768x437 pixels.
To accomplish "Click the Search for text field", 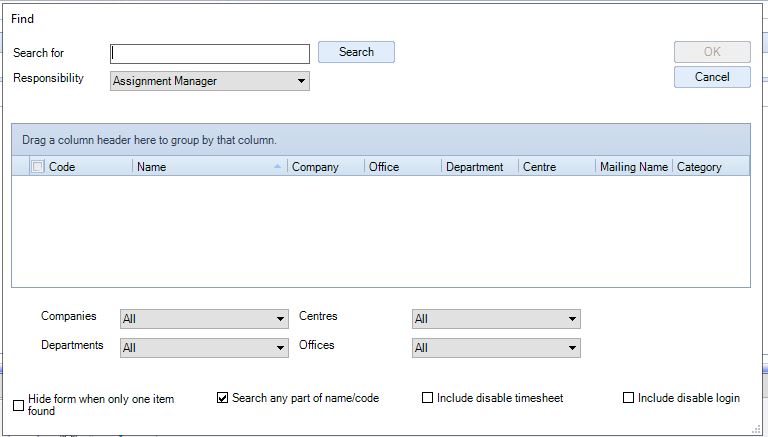I will coord(210,54).
